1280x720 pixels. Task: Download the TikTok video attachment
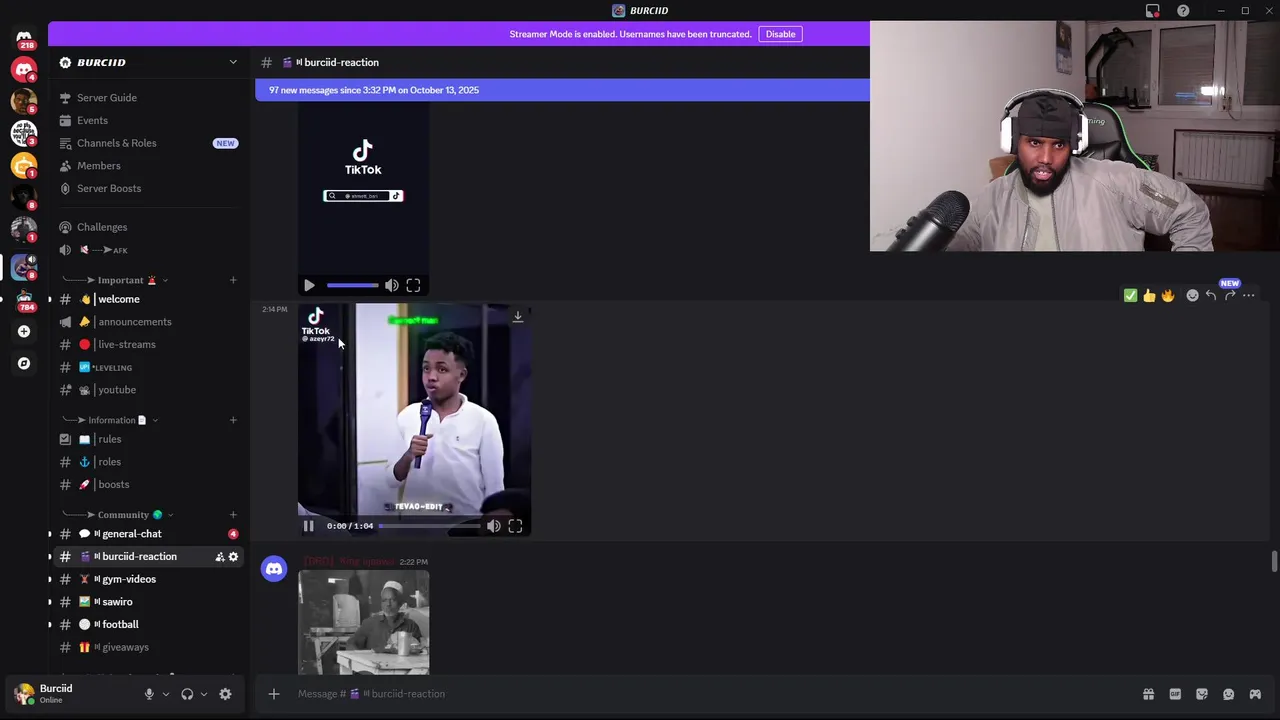518,316
